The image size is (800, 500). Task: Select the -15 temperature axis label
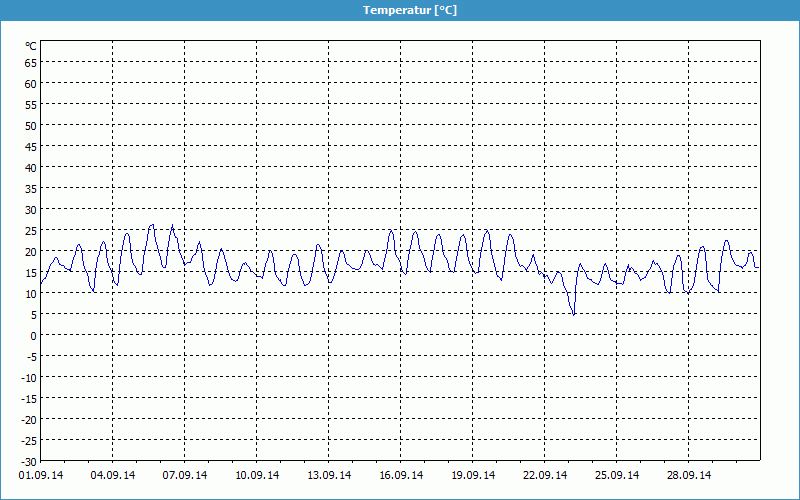pos(28,398)
